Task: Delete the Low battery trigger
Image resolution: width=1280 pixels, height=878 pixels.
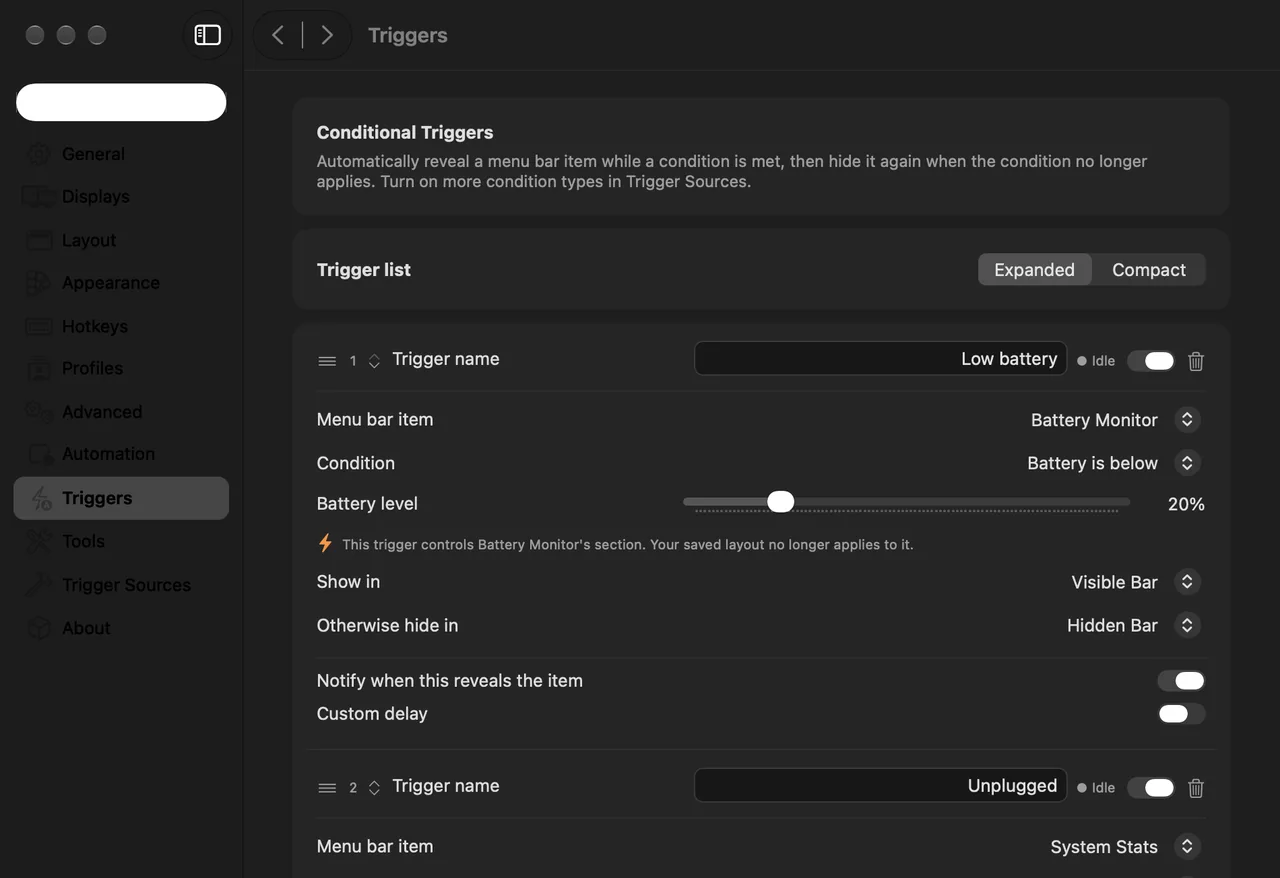Action: click(1196, 361)
